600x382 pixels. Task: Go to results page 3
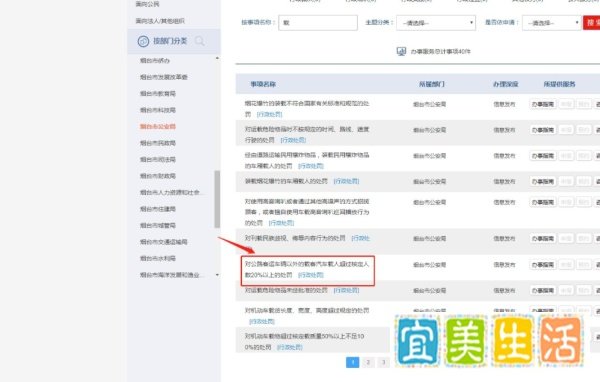point(383,362)
